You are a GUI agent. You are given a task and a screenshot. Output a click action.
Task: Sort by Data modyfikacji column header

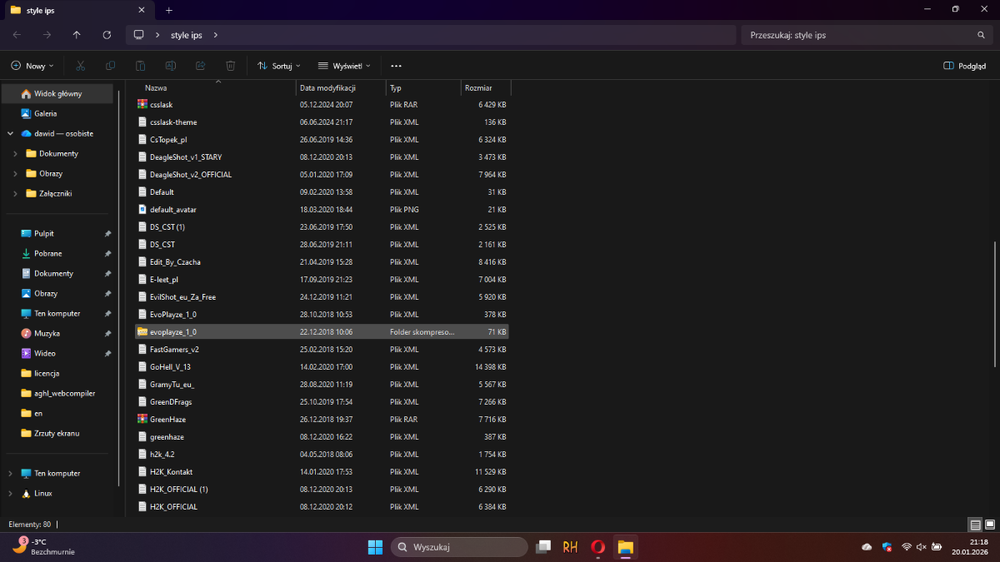point(327,88)
